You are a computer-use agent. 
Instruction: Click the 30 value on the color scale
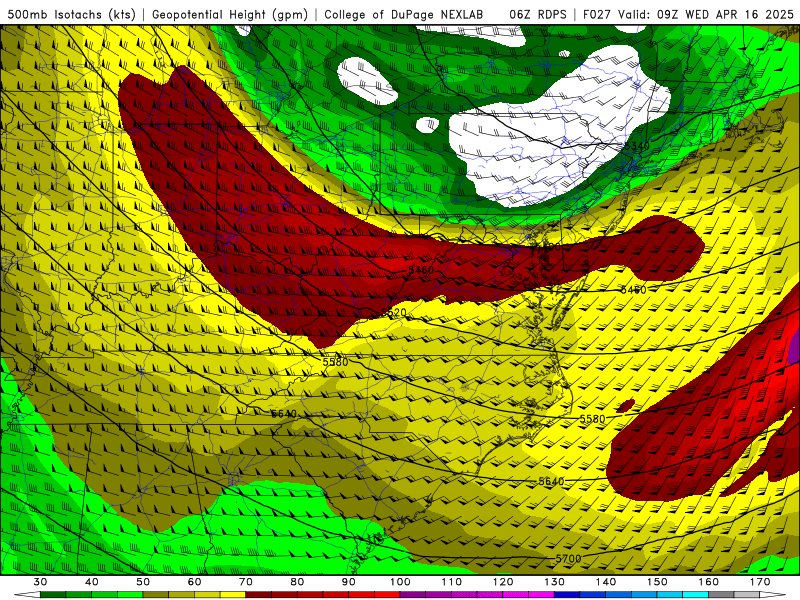[40, 582]
